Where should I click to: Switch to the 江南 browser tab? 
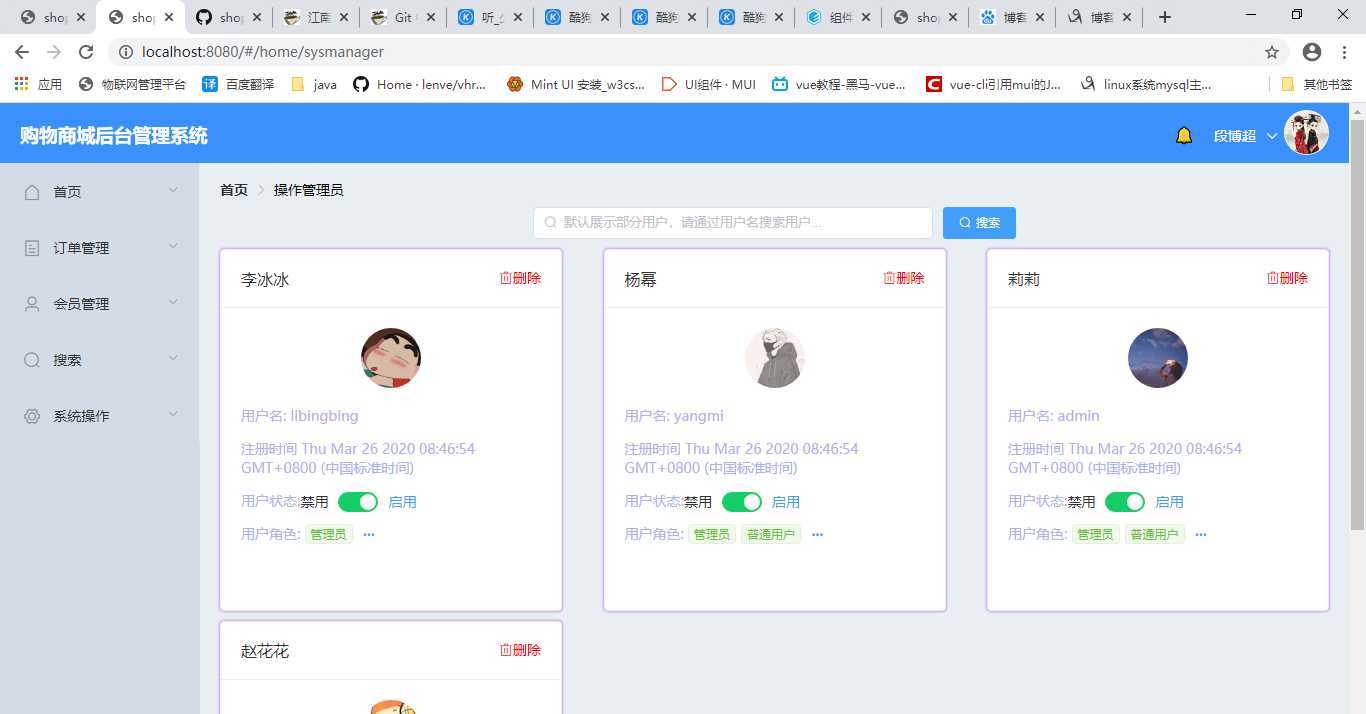318,17
